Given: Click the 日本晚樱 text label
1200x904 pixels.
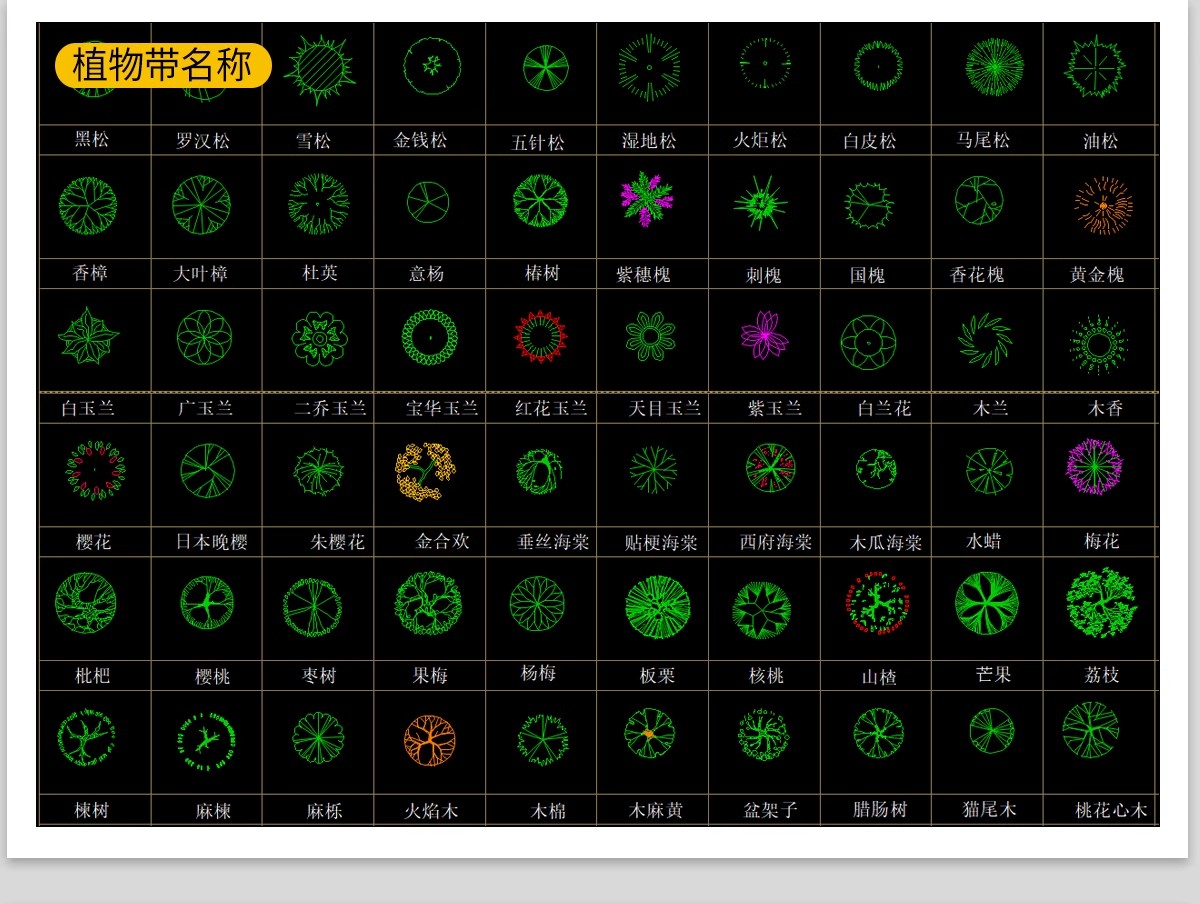Looking at the screenshot, I should click(x=212, y=542).
